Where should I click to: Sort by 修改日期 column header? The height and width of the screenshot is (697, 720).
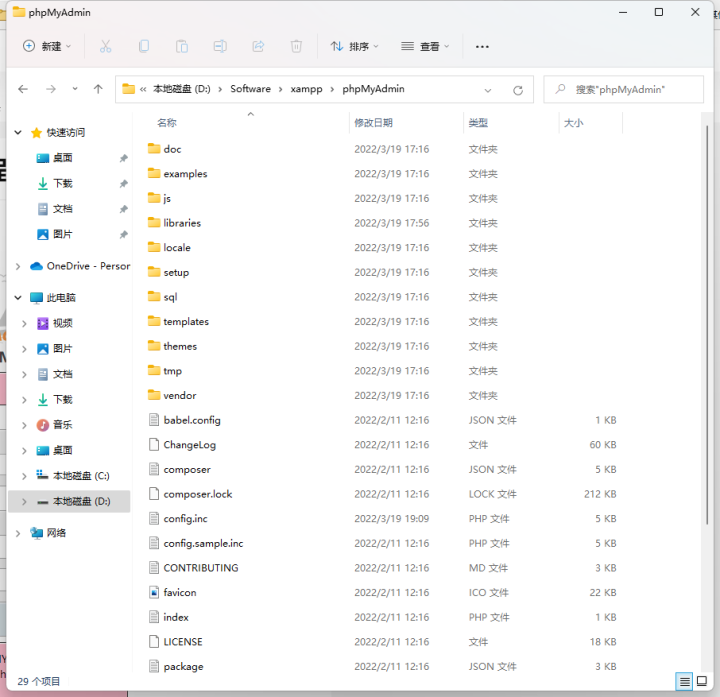(373, 123)
